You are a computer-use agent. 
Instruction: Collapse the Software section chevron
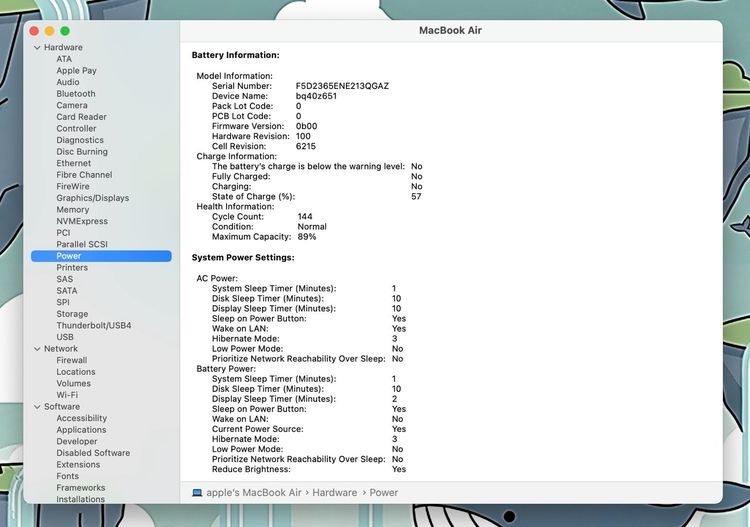coord(37,407)
